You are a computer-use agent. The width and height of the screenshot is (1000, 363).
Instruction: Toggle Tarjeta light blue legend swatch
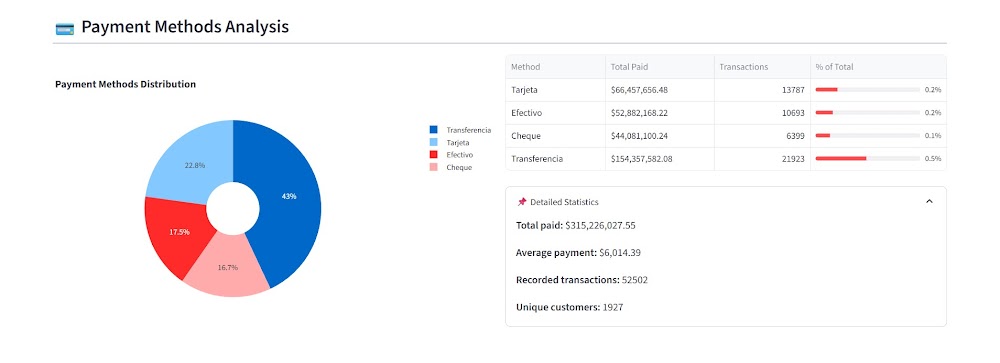point(434,142)
